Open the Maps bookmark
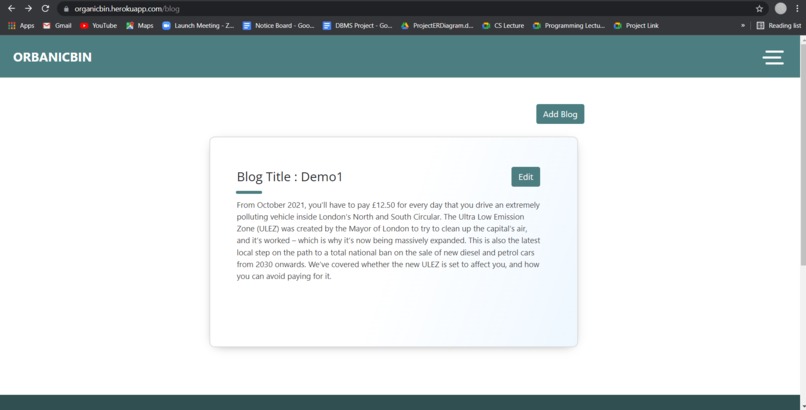This screenshot has height=410, width=806. pos(140,26)
